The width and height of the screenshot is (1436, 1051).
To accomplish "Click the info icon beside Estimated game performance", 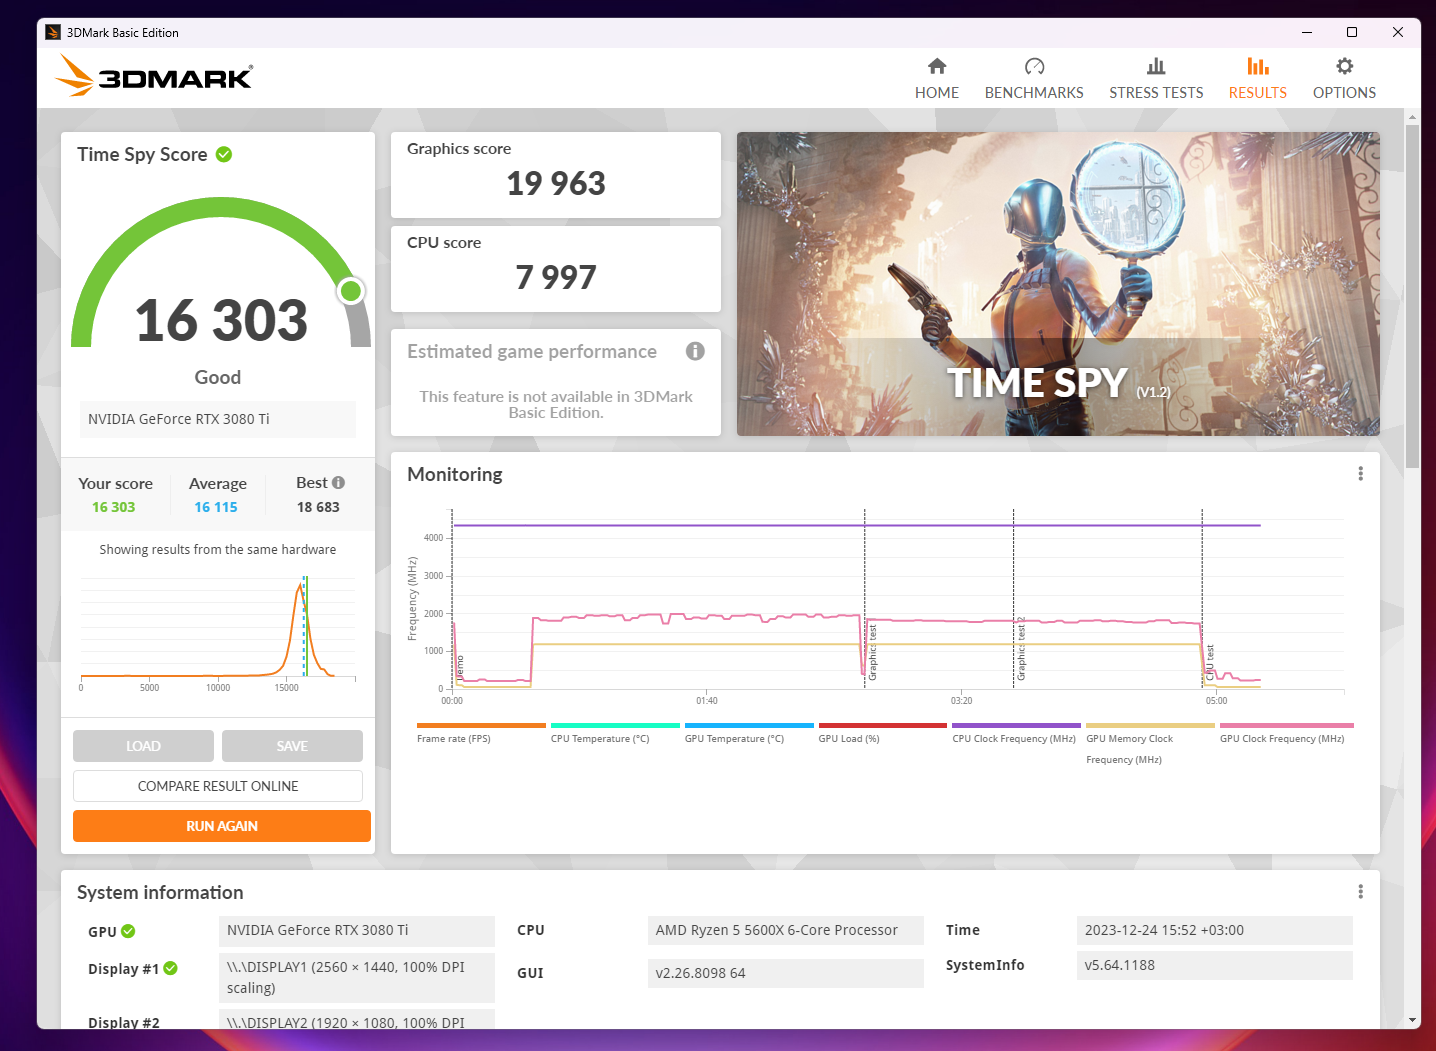I will pyautogui.click(x=695, y=351).
